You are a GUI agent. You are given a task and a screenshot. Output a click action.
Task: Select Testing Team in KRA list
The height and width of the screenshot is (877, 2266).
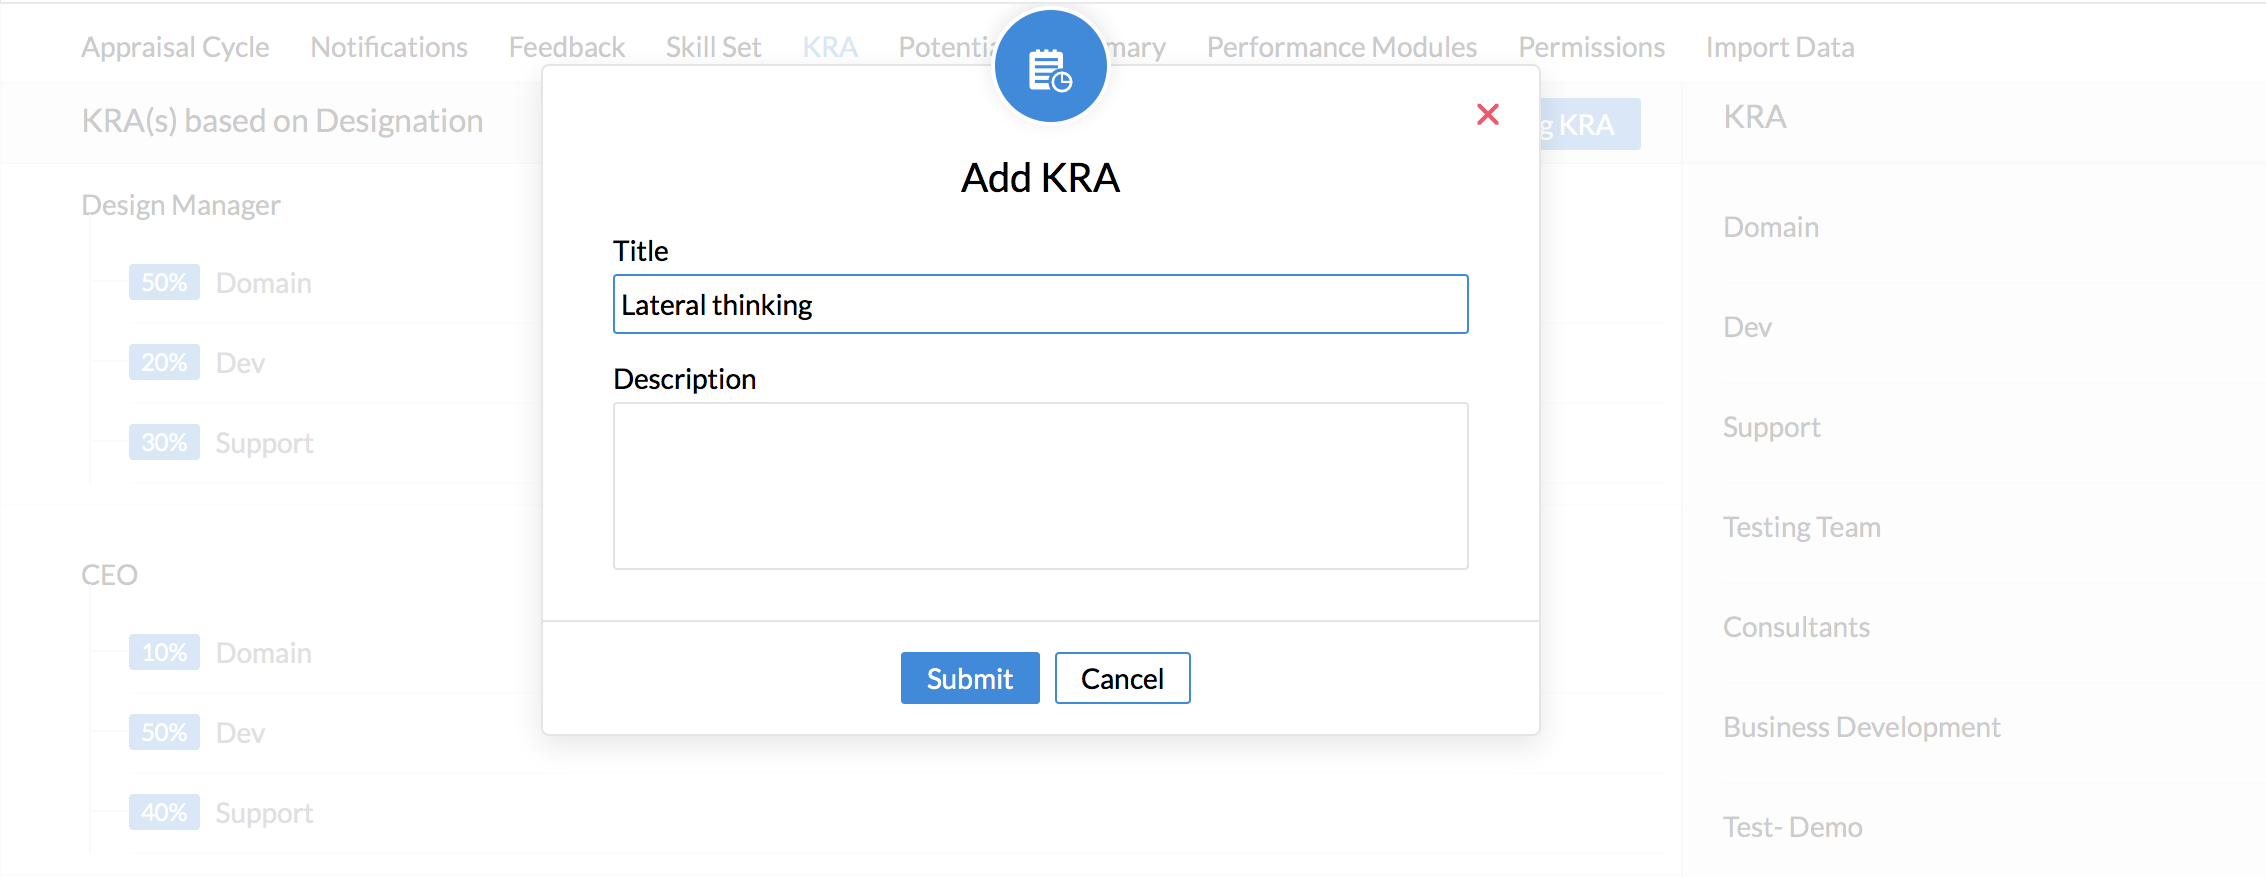[1801, 527]
